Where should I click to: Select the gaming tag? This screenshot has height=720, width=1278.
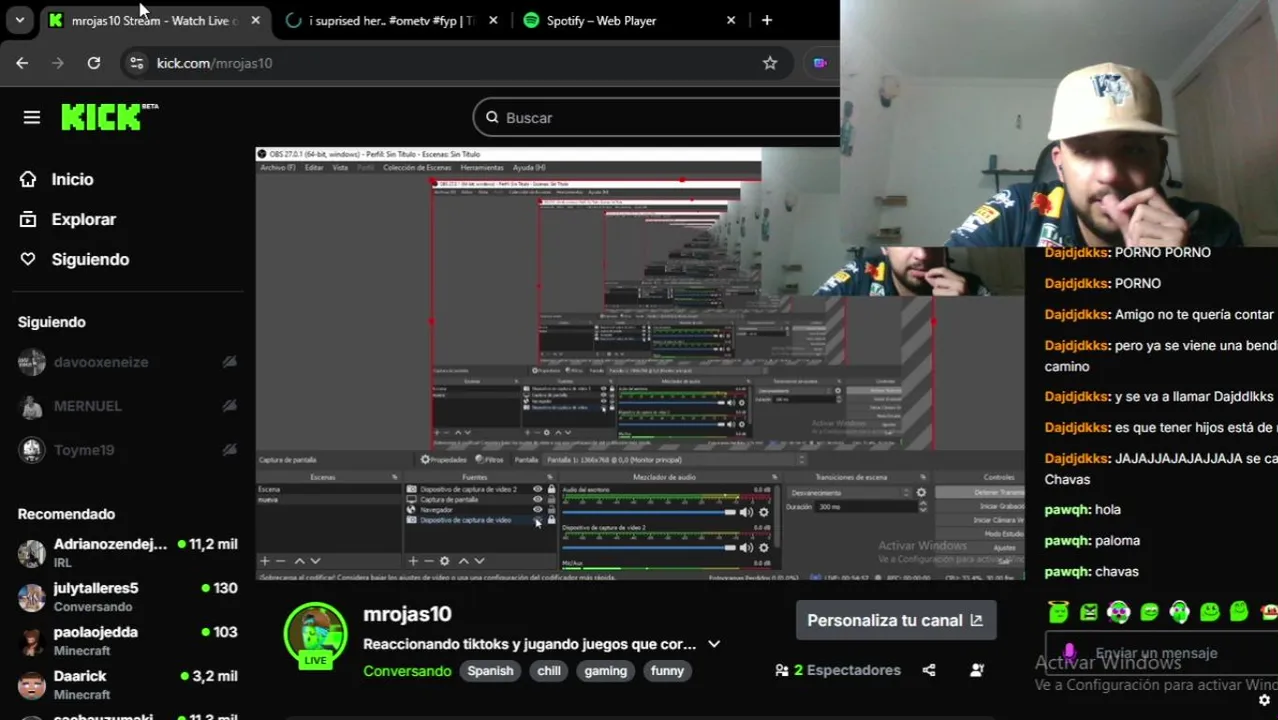pyautogui.click(x=605, y=671)
